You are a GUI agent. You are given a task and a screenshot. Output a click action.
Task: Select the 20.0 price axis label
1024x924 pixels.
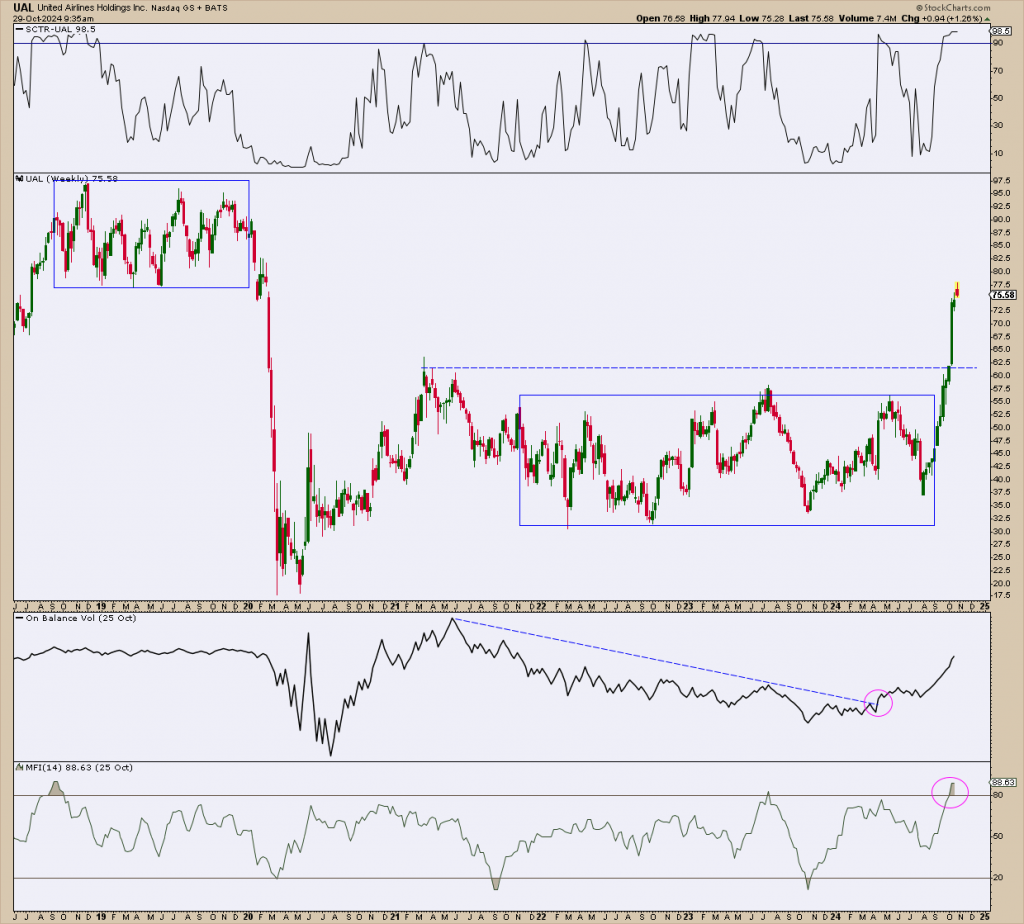pyautogui.click(x=1002, y=583)
